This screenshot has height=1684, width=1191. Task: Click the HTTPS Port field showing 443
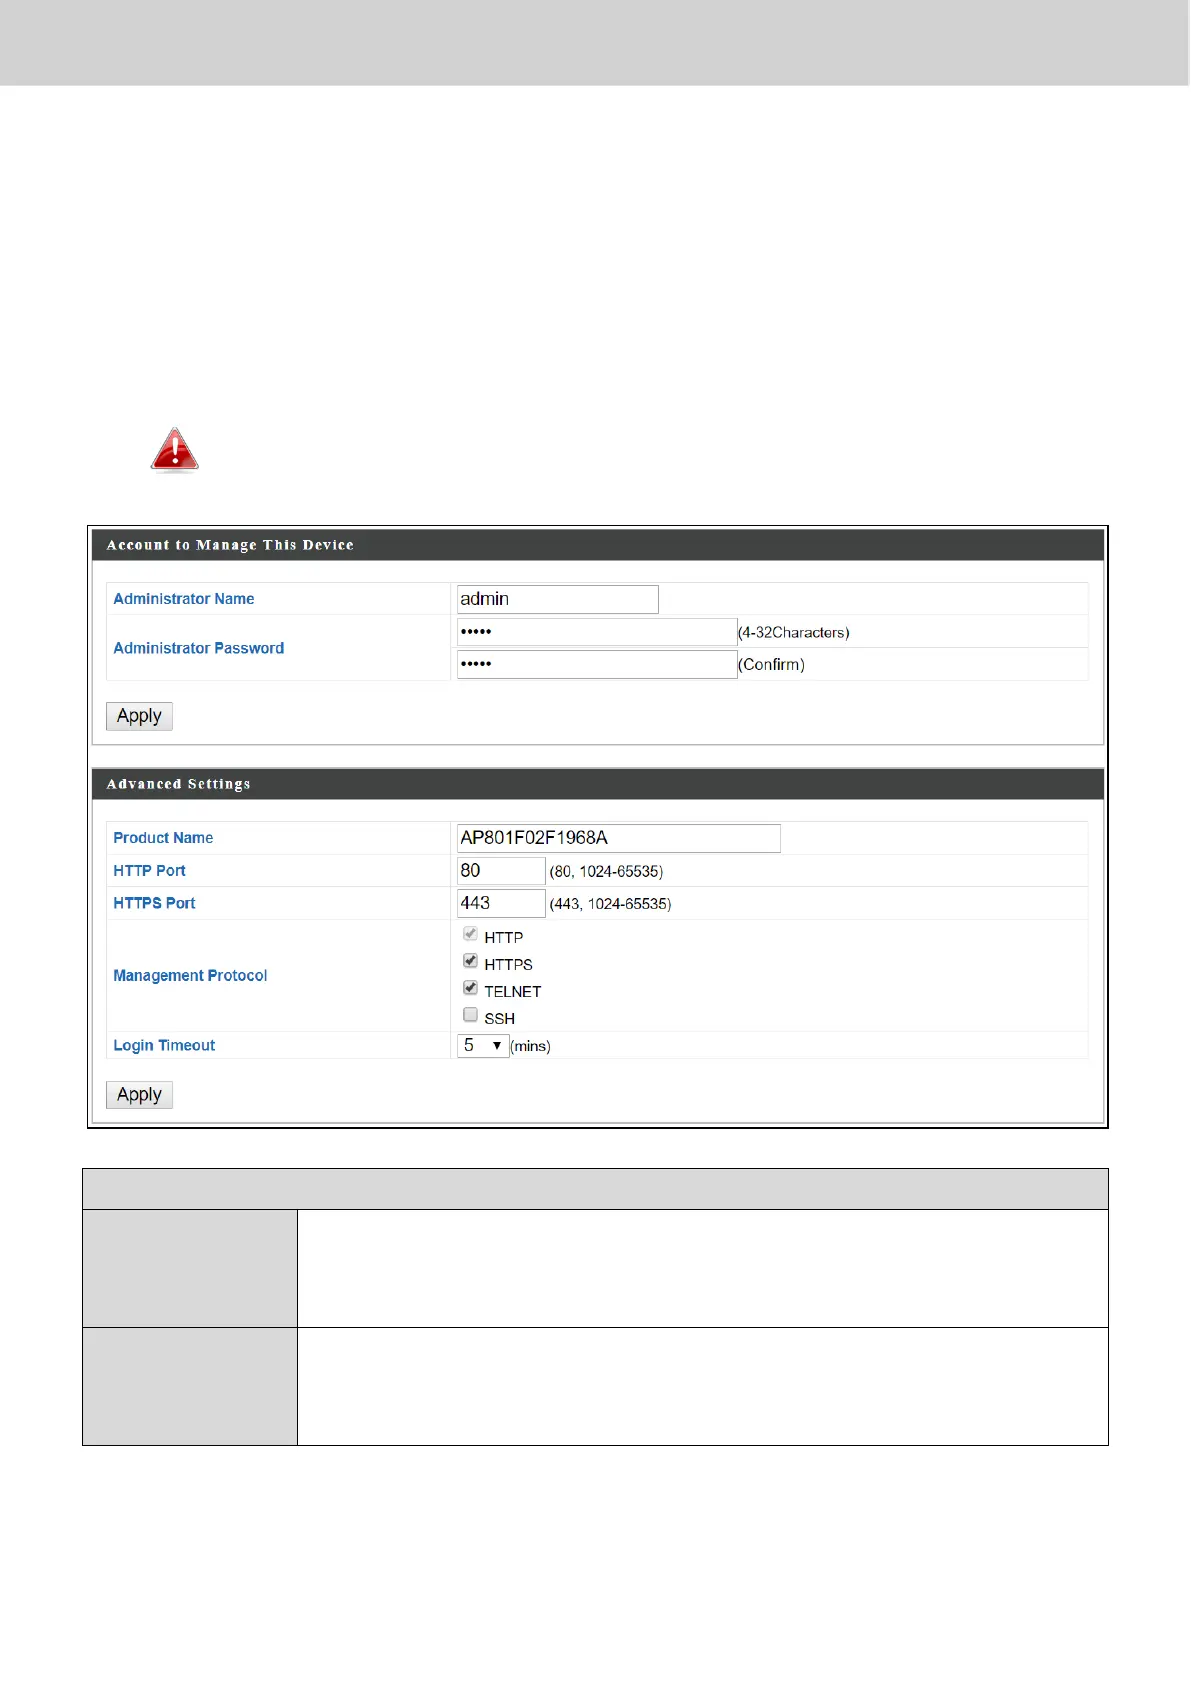pyautogui.click(x=501, y=903)
